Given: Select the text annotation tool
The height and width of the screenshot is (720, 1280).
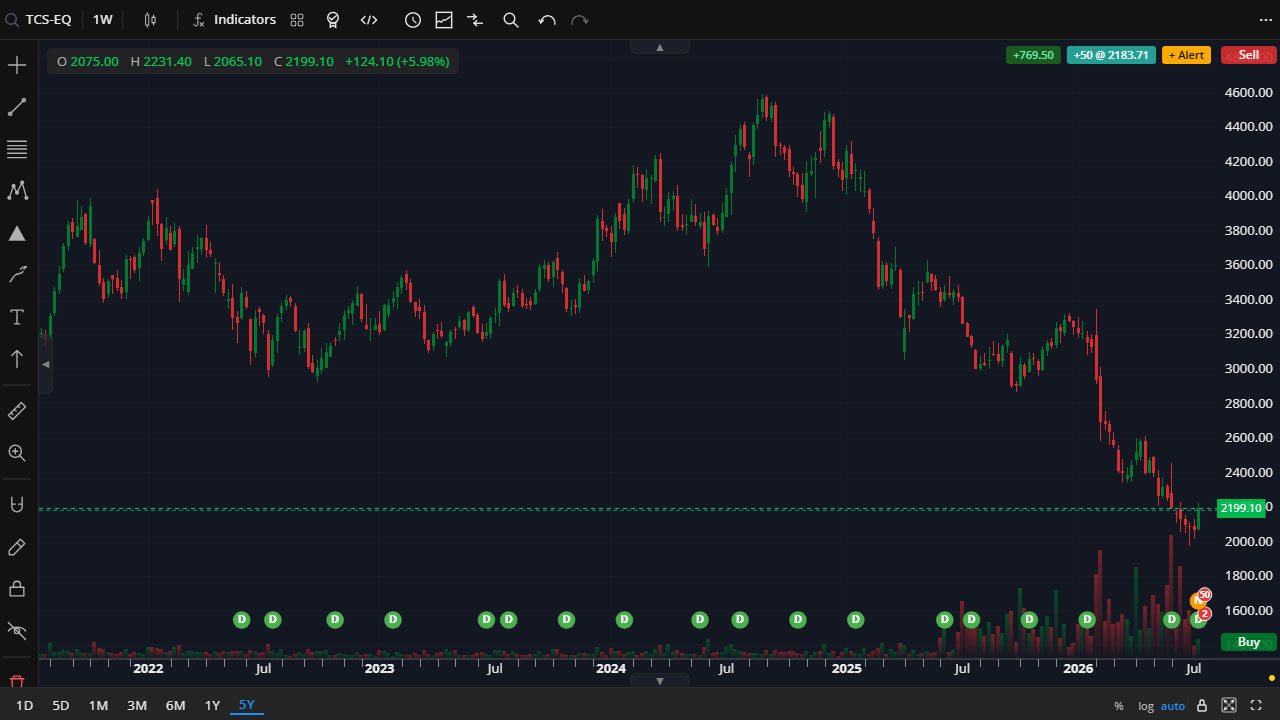Looking at the screenshot, I should click(x=17, y=317).
